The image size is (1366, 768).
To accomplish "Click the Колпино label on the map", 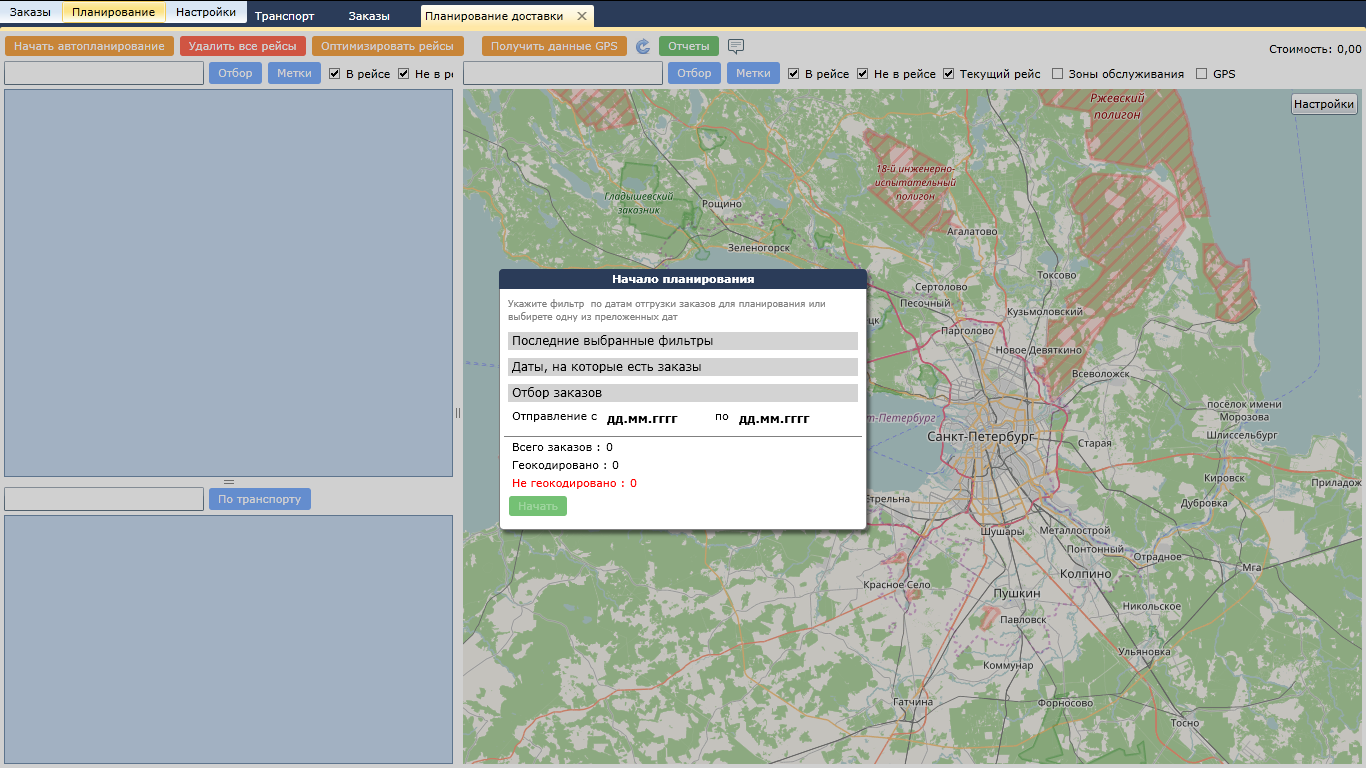I will 1085,574.
